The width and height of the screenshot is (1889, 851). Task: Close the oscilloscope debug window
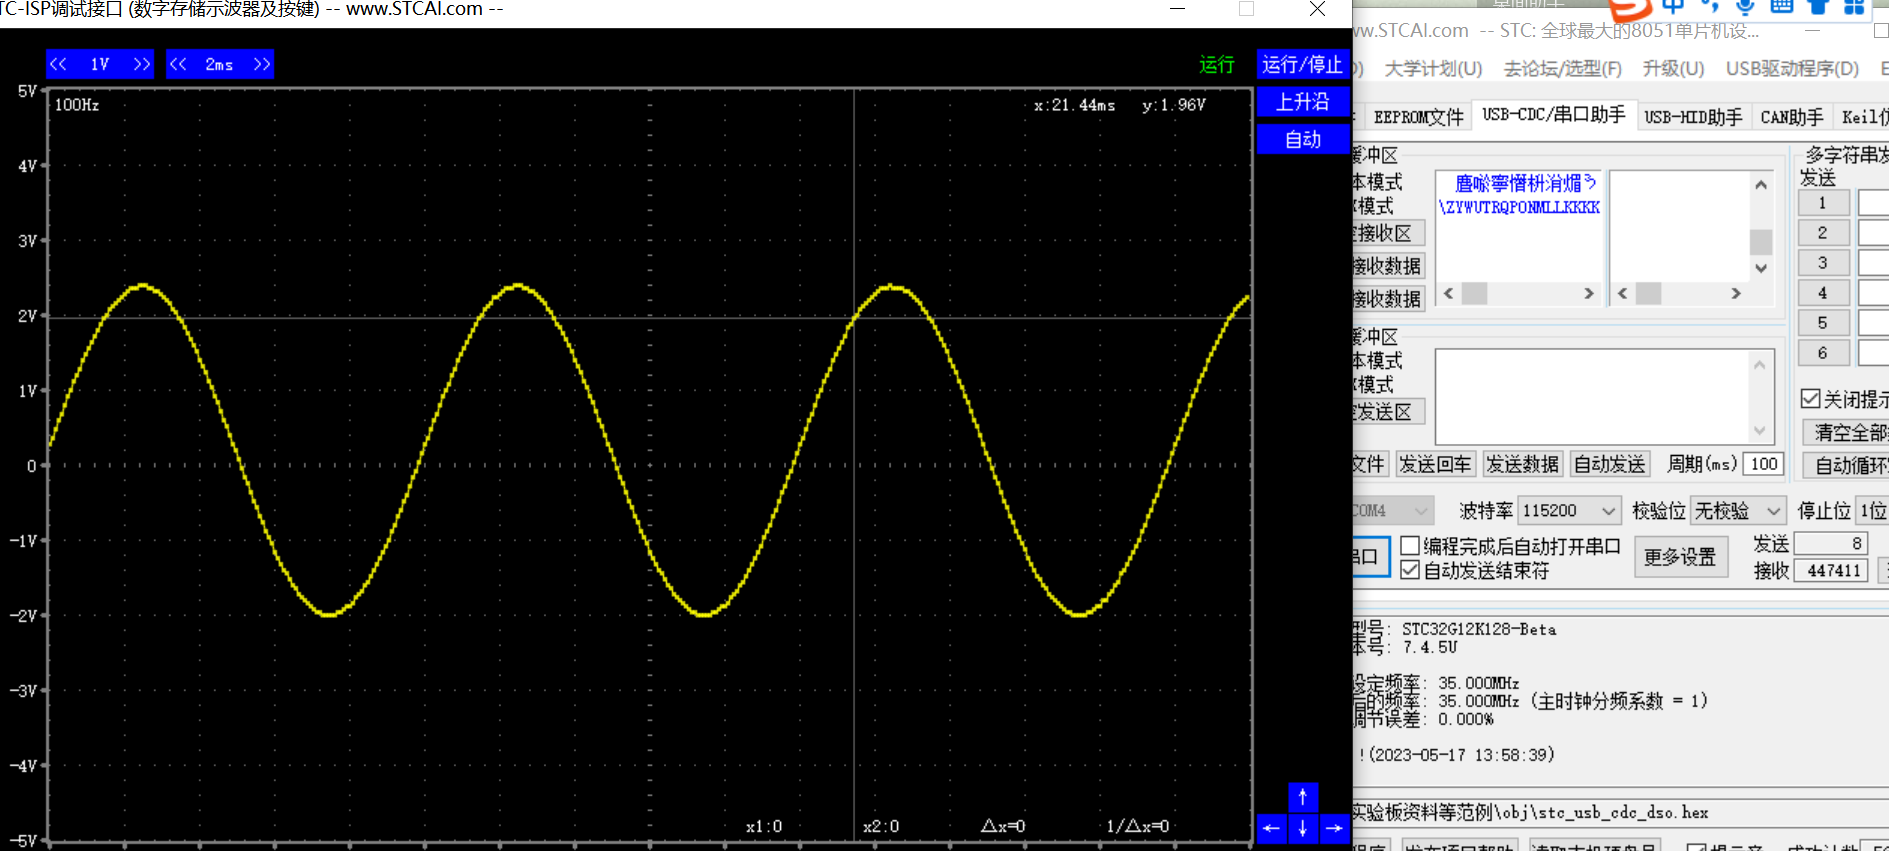tap(1317, 9)
